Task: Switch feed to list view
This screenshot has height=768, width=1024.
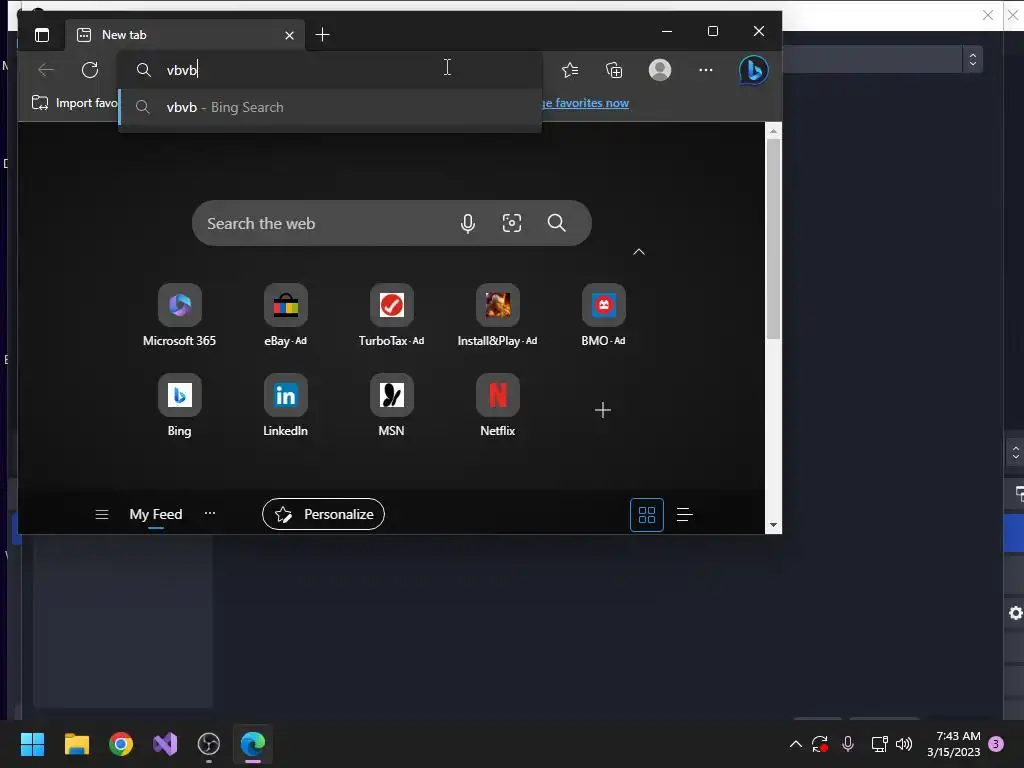Action: [x=684, y=515]
